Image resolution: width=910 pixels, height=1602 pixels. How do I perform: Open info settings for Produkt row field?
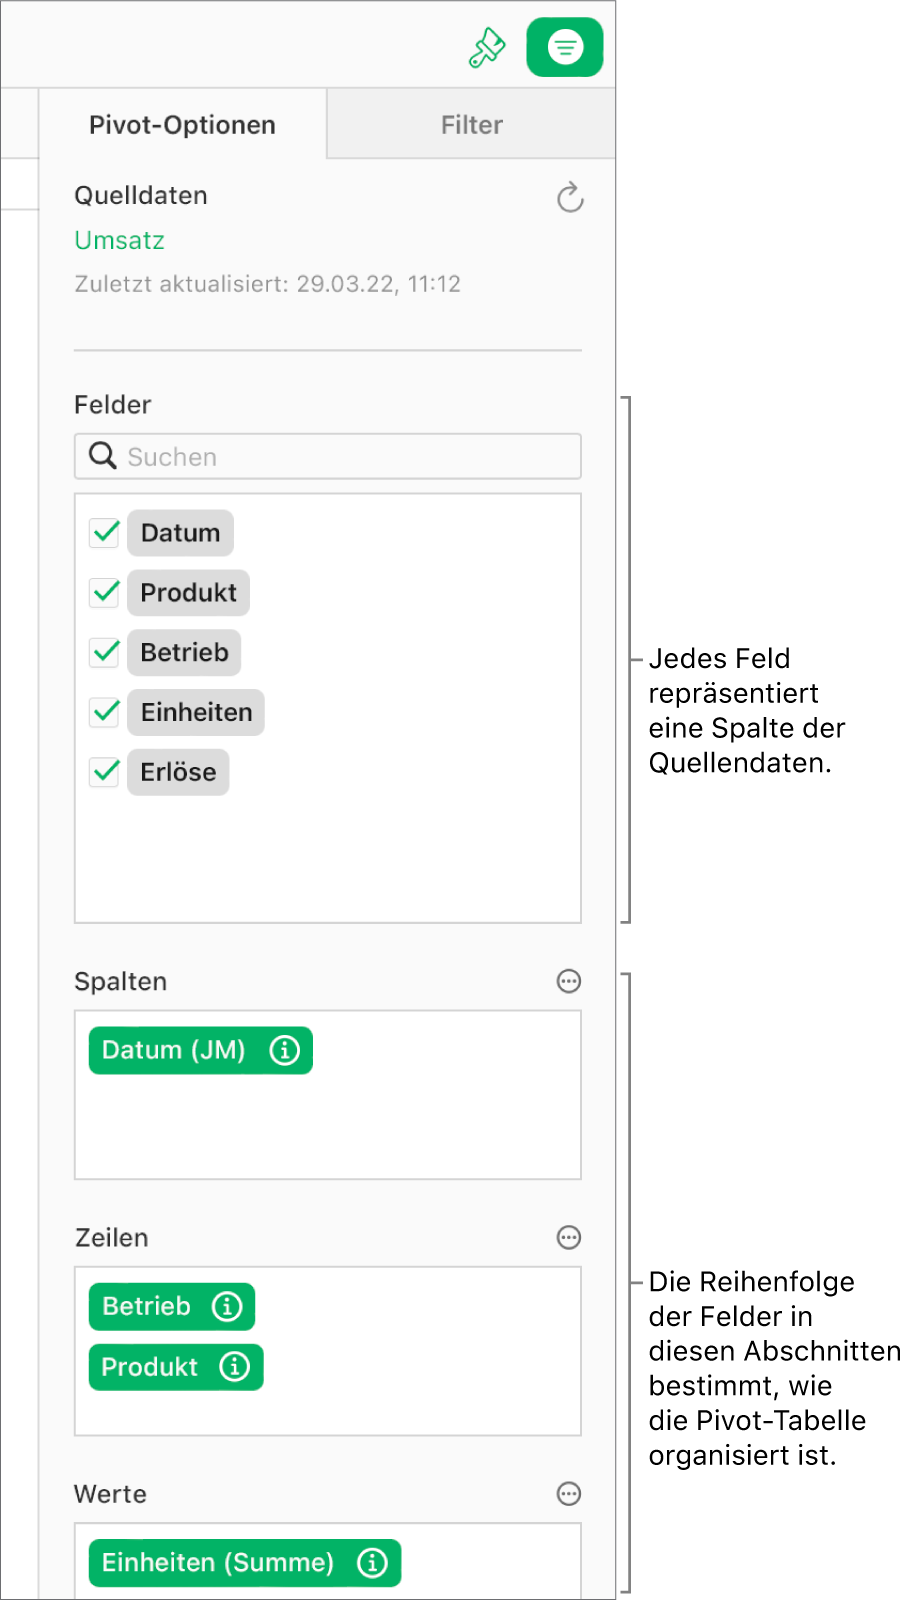click(234, 1367)
